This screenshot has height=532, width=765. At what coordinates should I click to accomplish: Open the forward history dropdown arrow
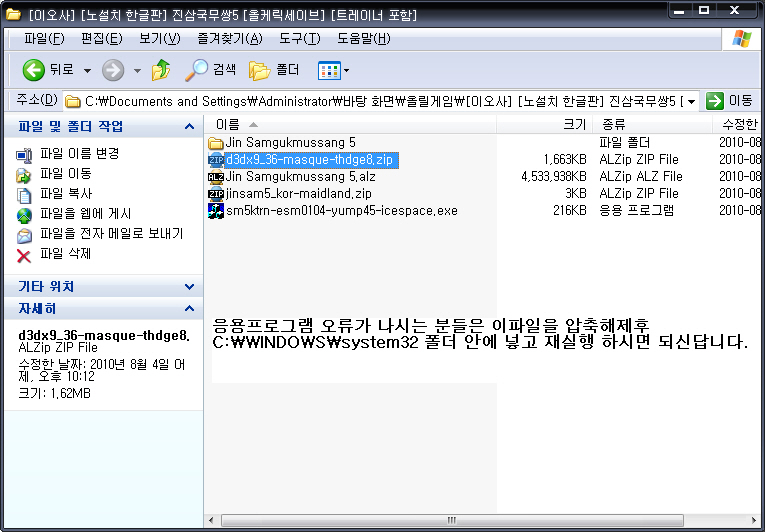pos(138,71)
